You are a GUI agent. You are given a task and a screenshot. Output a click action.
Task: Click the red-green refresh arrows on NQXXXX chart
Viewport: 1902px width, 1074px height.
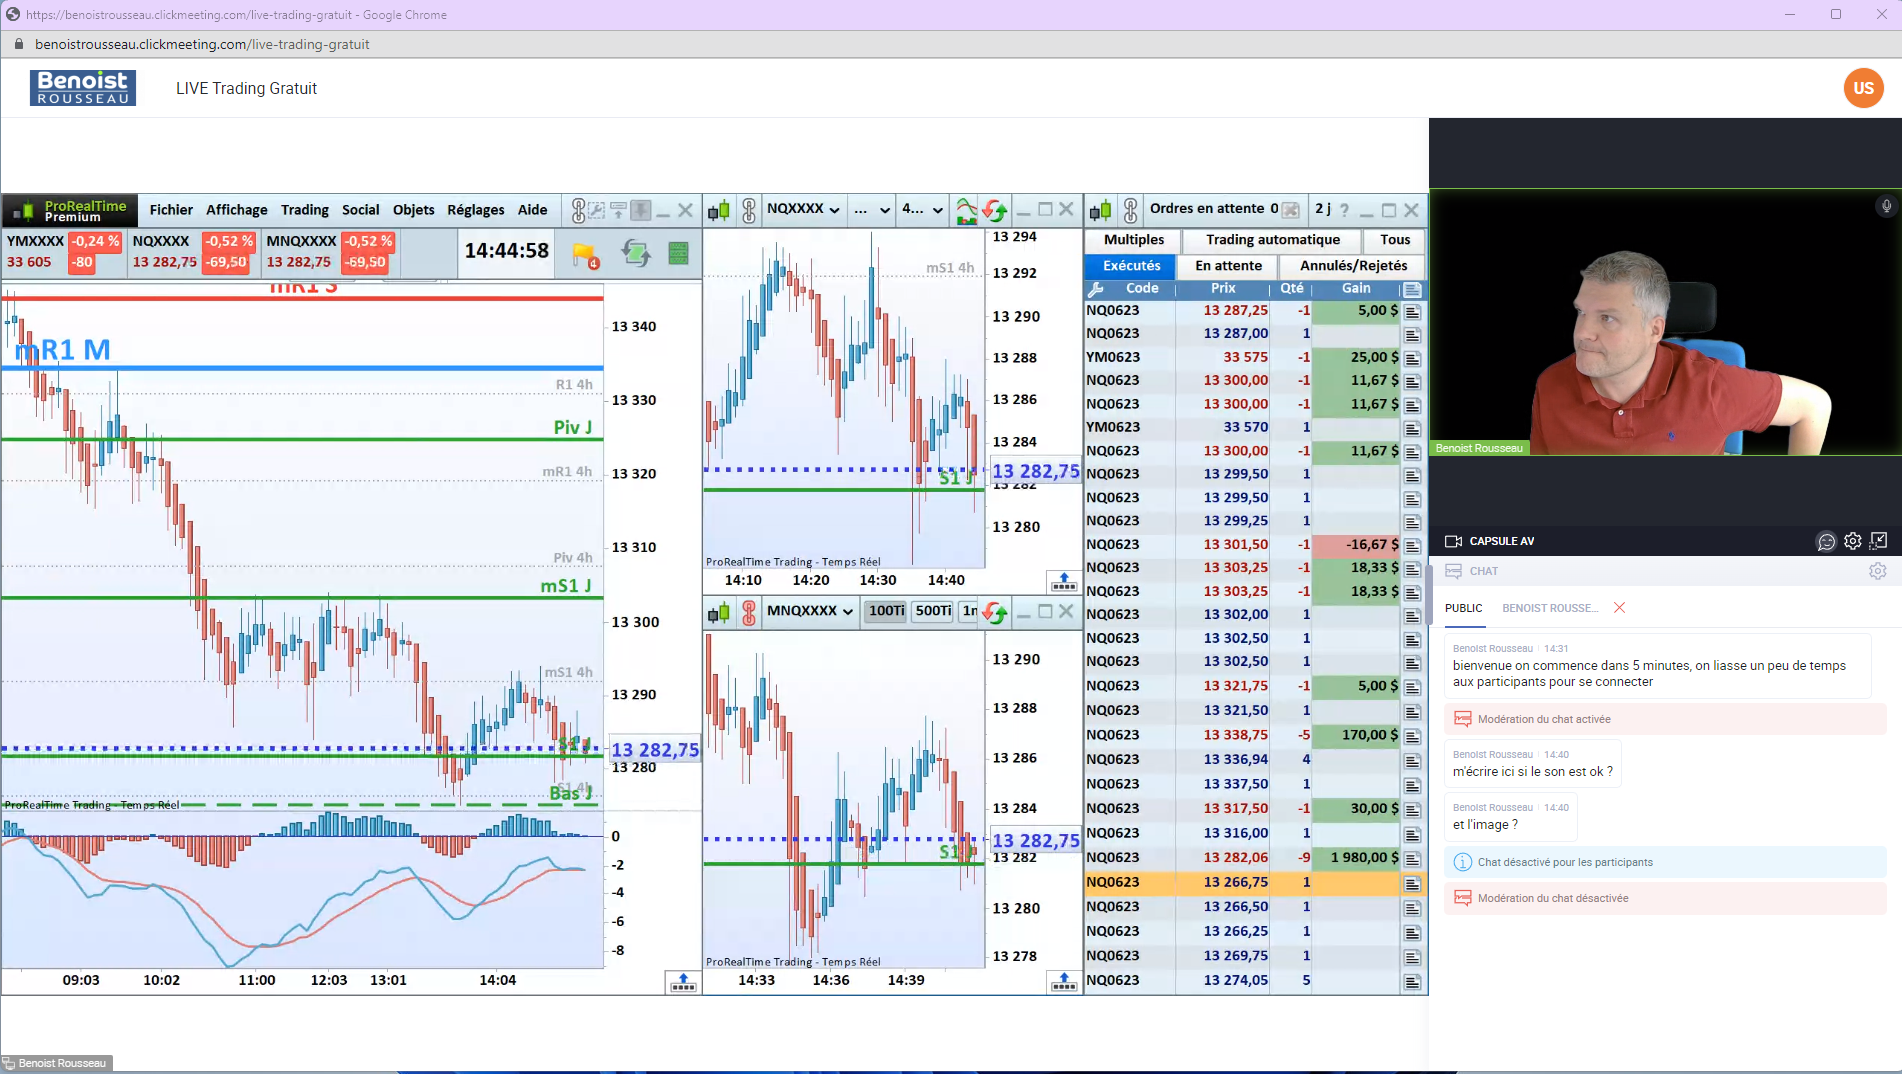click(994, 210)
